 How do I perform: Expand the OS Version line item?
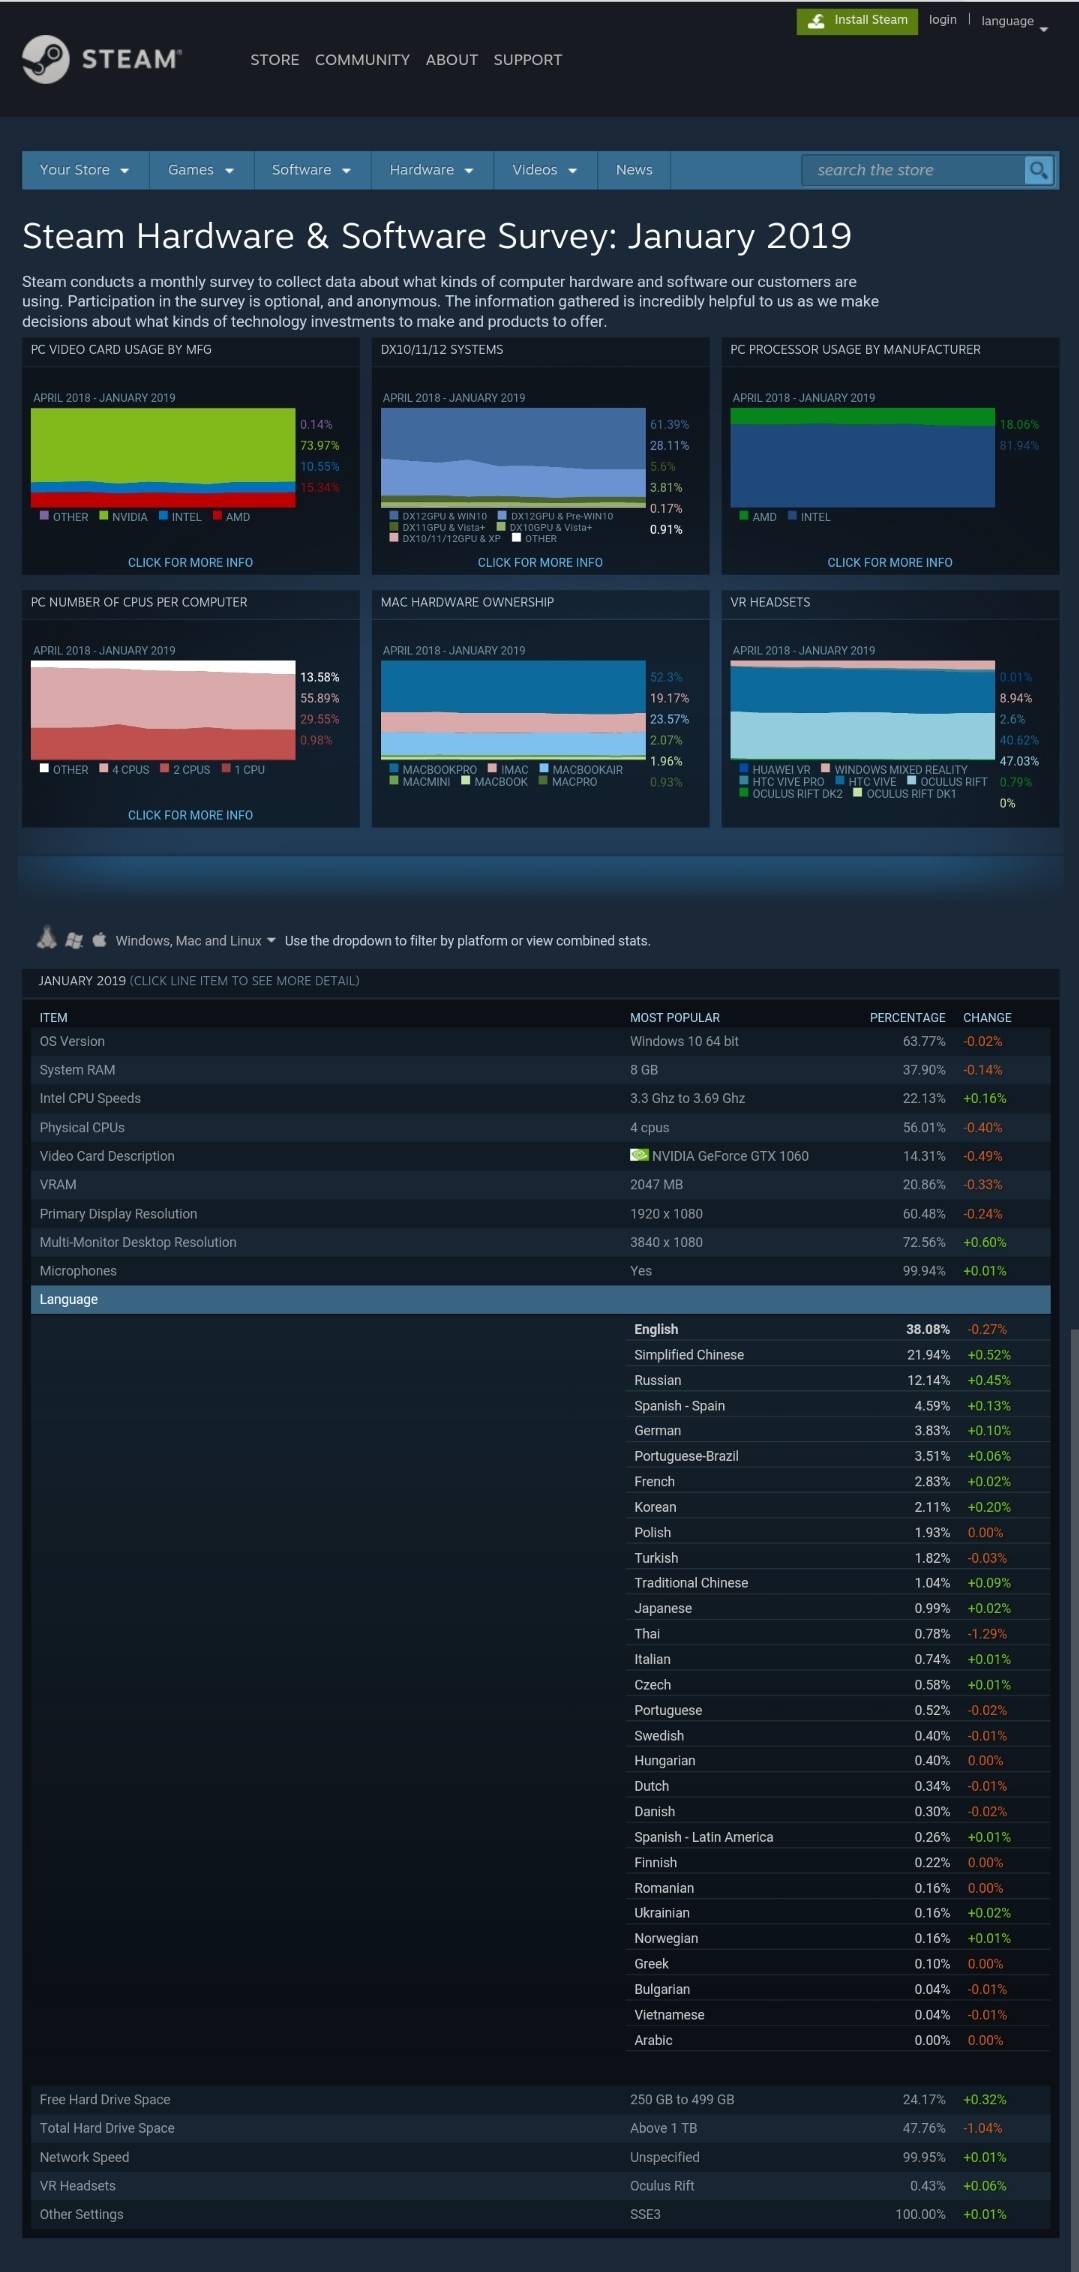pyautogui.click(x=72, y=1041)
